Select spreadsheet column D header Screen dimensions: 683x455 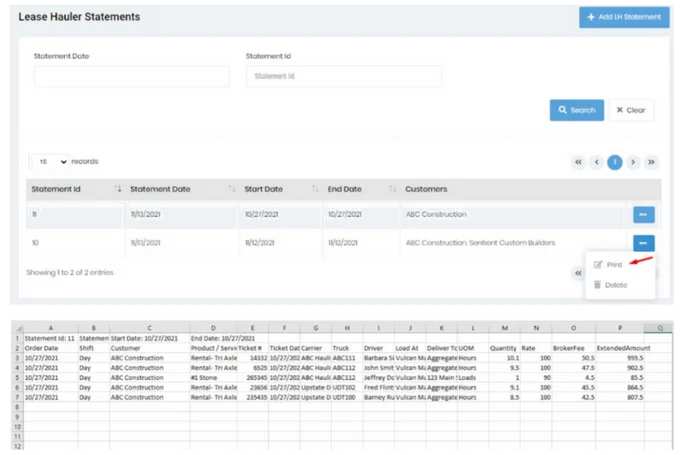pyautogui.click(x=213, y=328)
